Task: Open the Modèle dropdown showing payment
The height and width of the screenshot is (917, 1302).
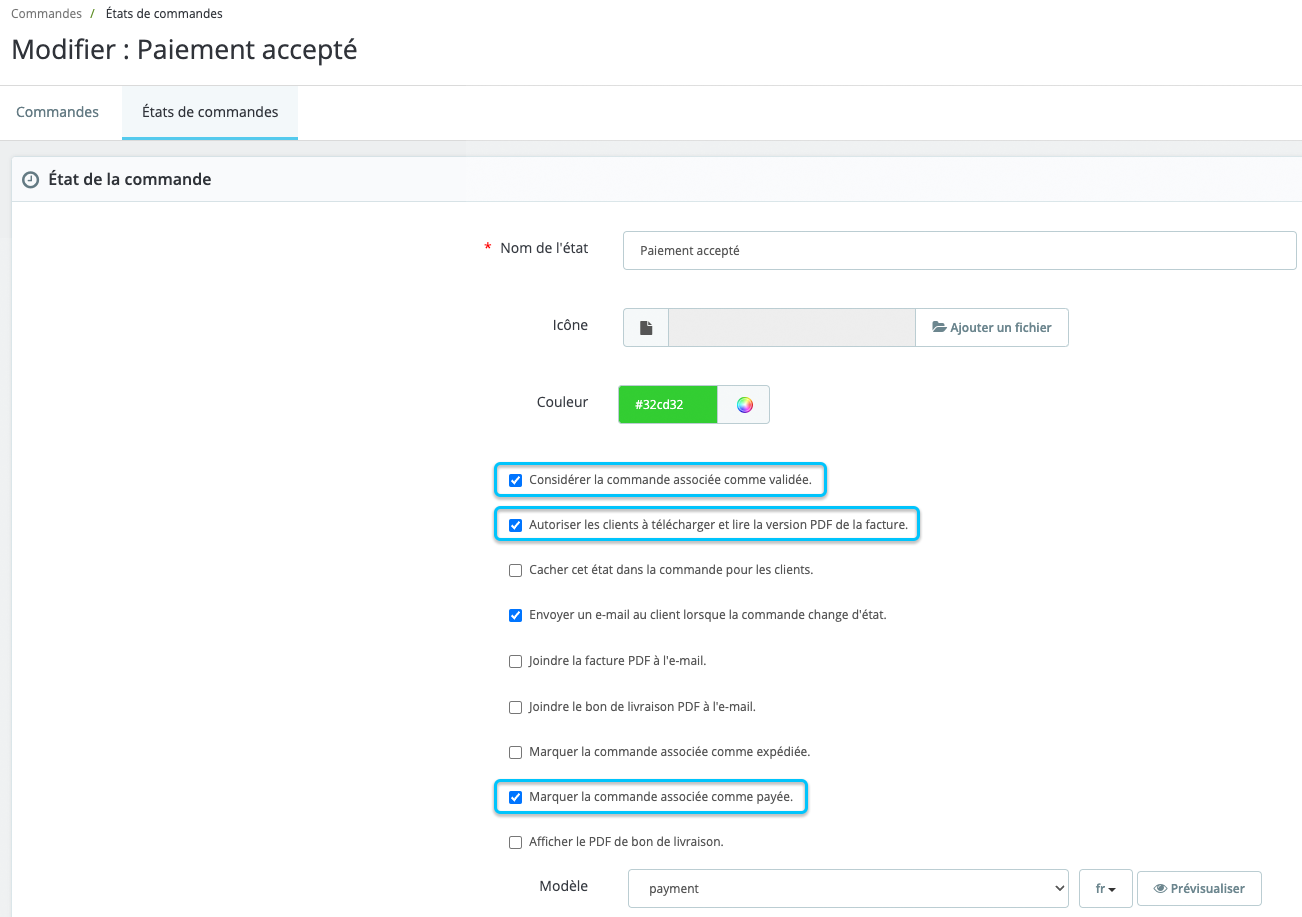Action: [847, 888]
